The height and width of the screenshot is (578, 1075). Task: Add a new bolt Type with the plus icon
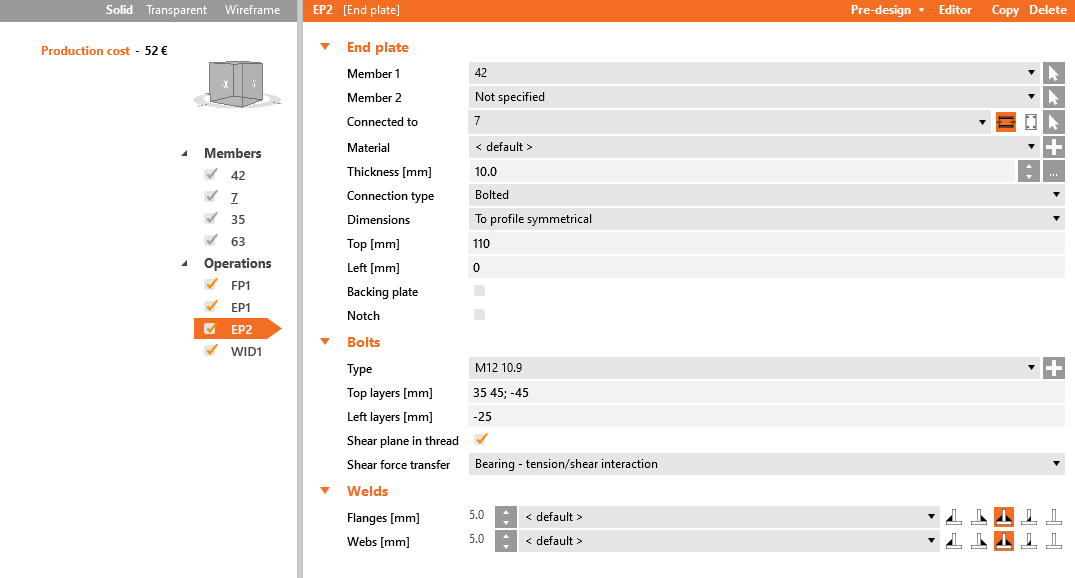click(1054, 368)
